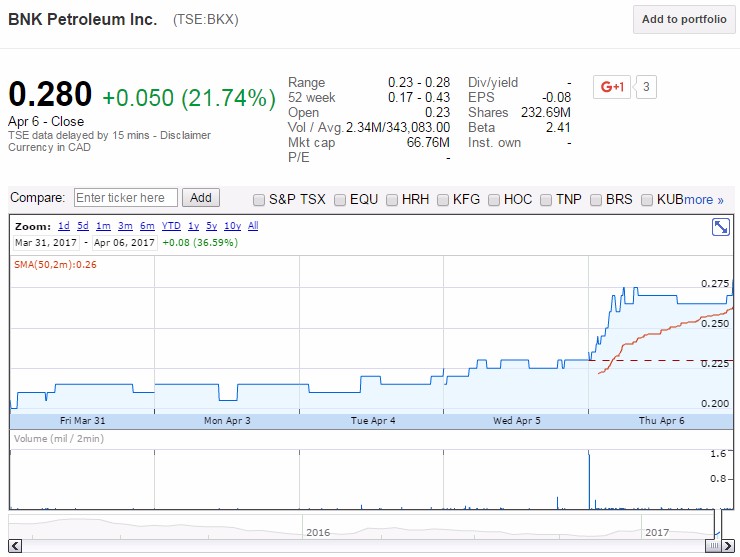Click the start date field Mar 31, 2017

pyautogui.click(x=46, y=243)
